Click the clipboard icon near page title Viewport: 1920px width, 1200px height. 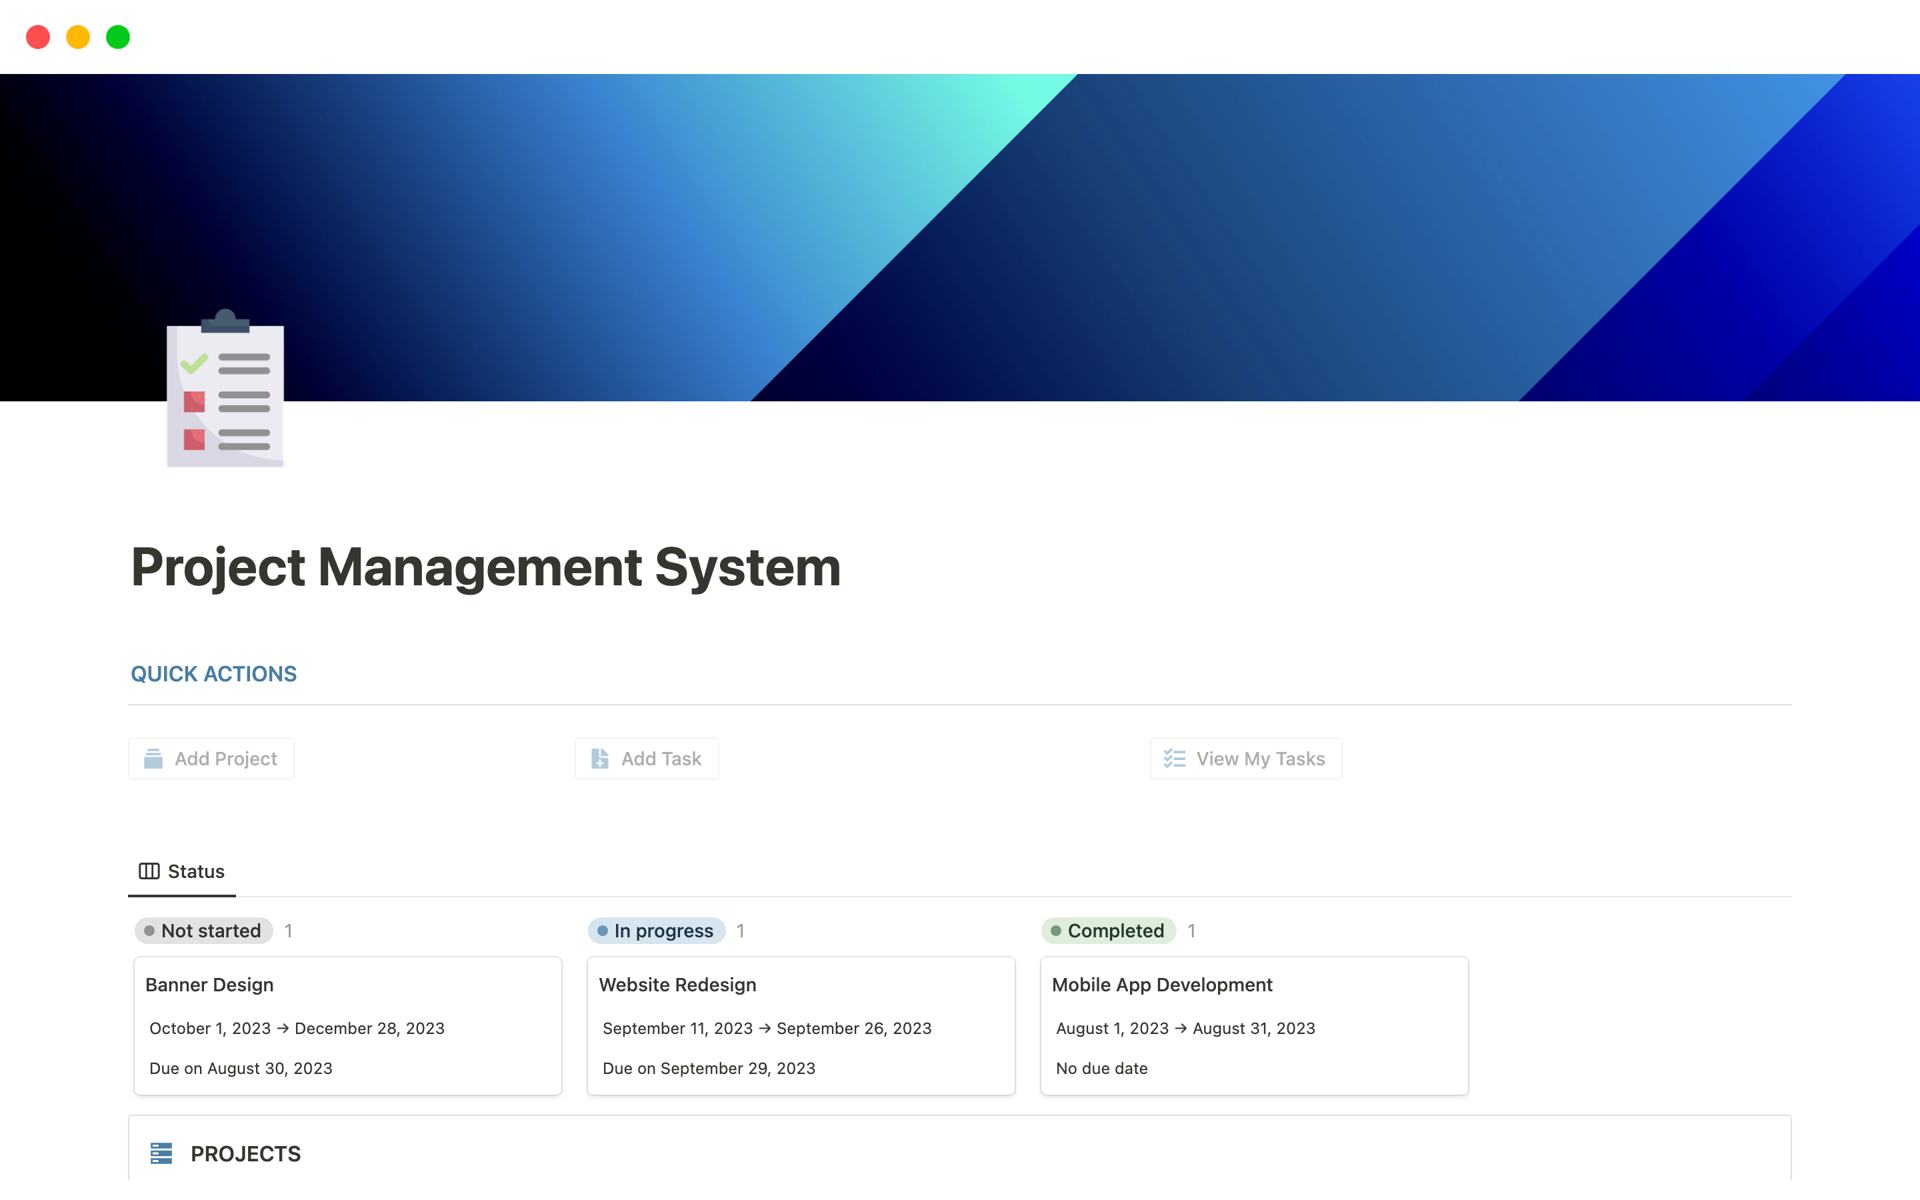coord(223,390)
